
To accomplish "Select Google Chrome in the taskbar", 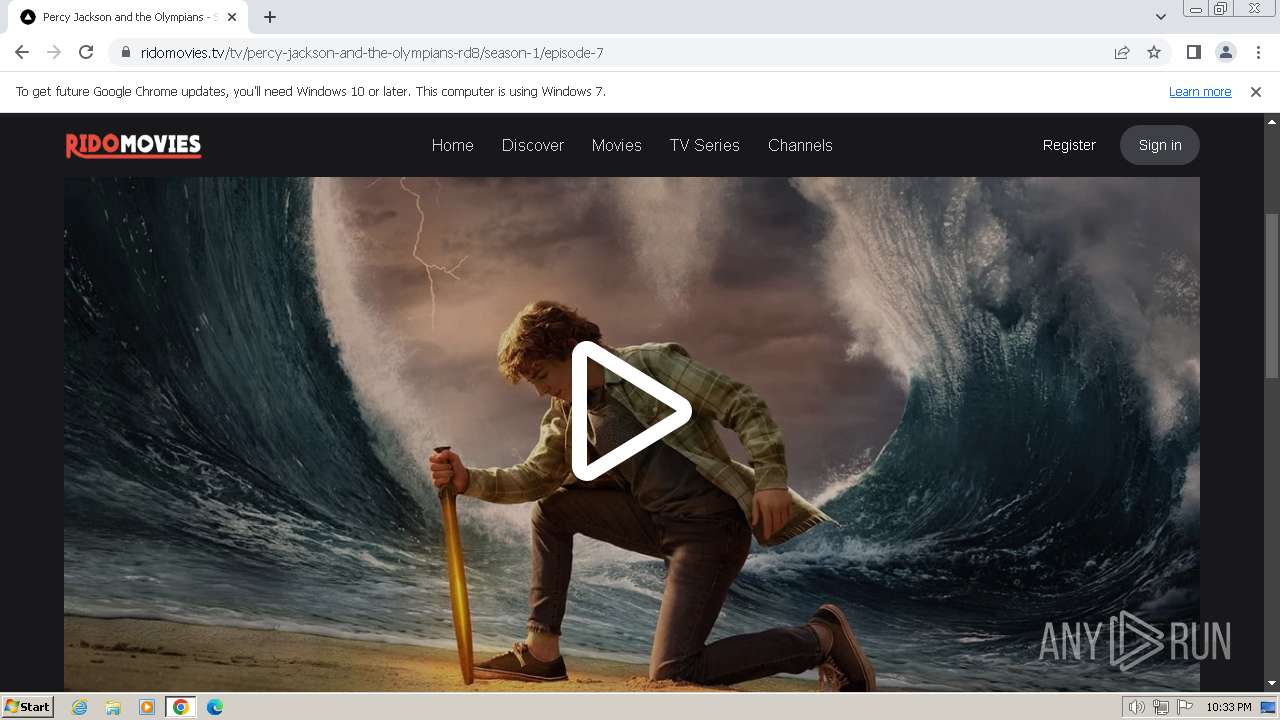I will pyautogui.click(x=180, y=707).
